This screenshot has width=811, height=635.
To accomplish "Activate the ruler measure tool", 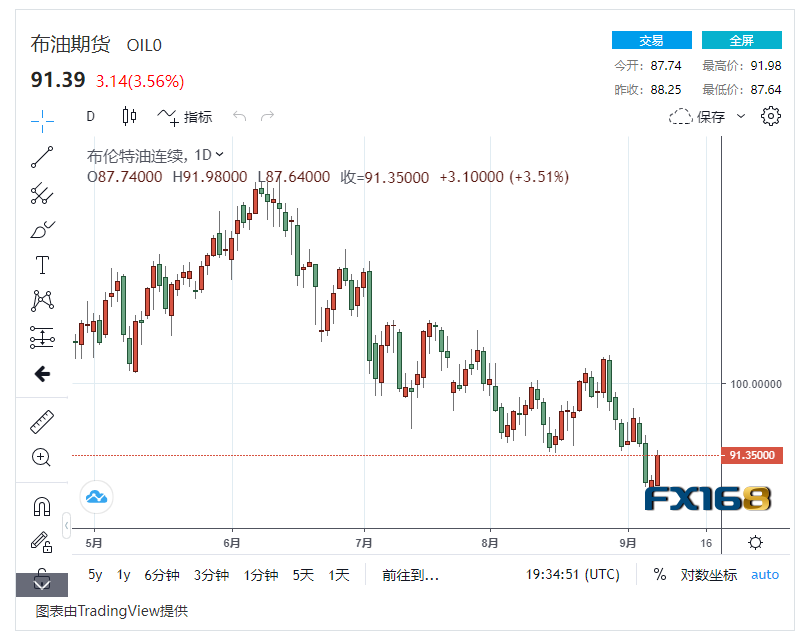I will click(42, 421).
